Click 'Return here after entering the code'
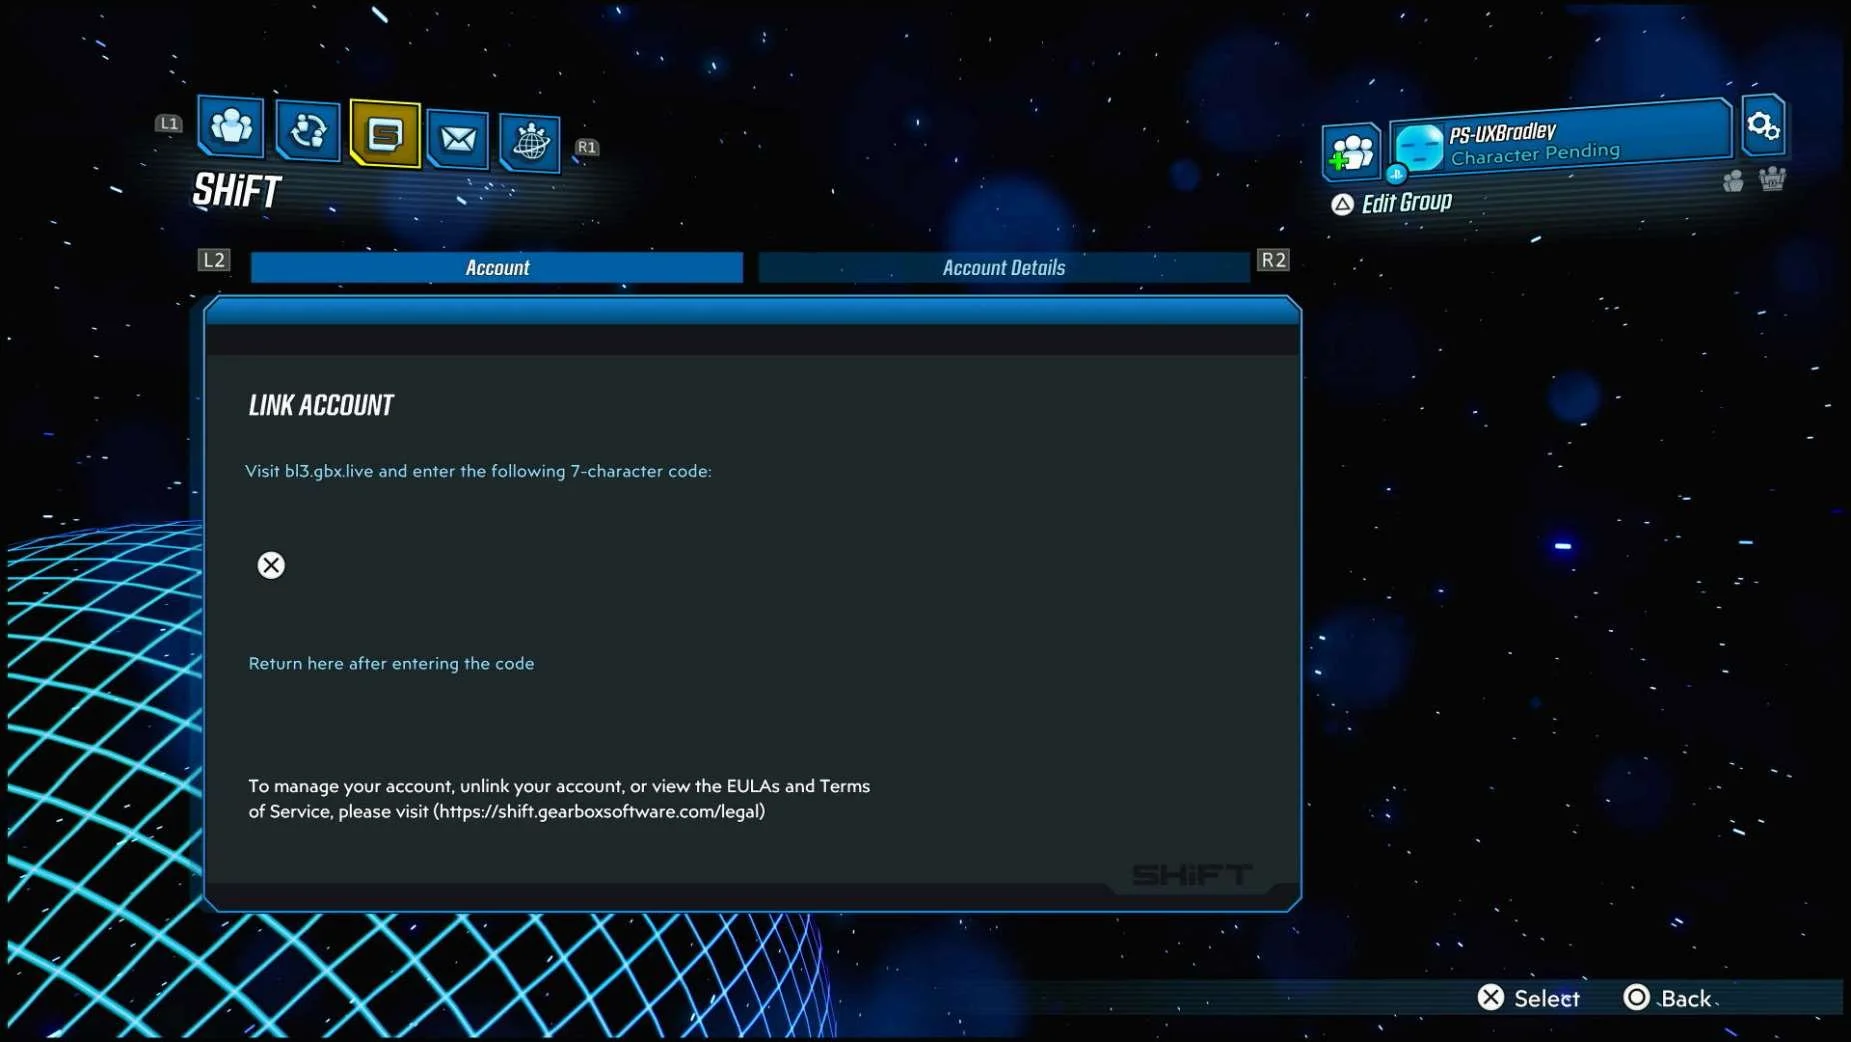The width and height of the screenshot is (1851, 1042). (391, 663)
